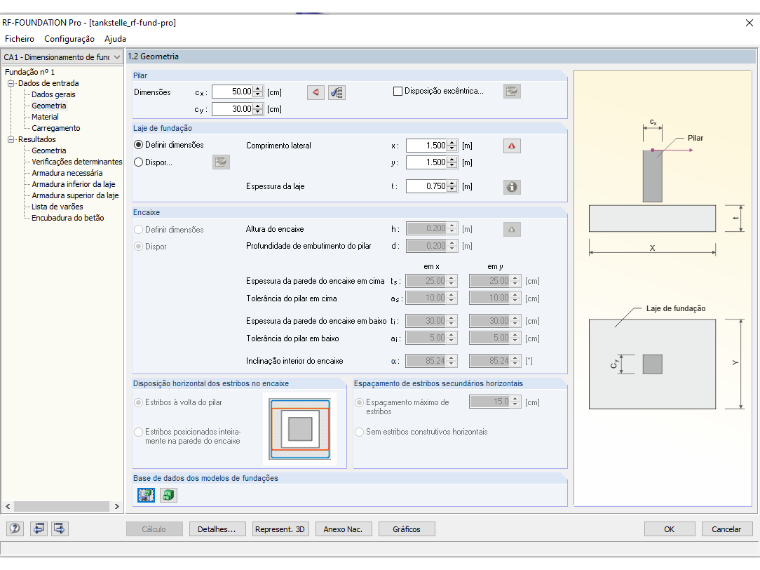The height and width of the screenshot is (570, 760).
Task: Open the Ajuda menu
Action: click(x=115, y=39)
